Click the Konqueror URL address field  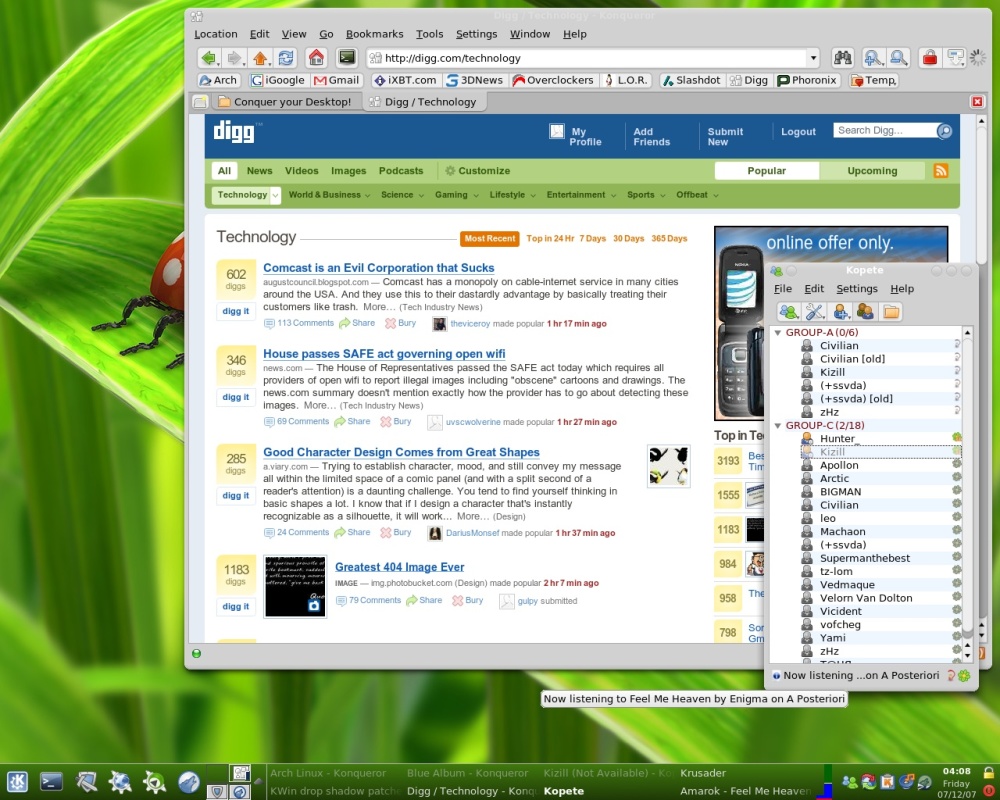pos(587,58)
